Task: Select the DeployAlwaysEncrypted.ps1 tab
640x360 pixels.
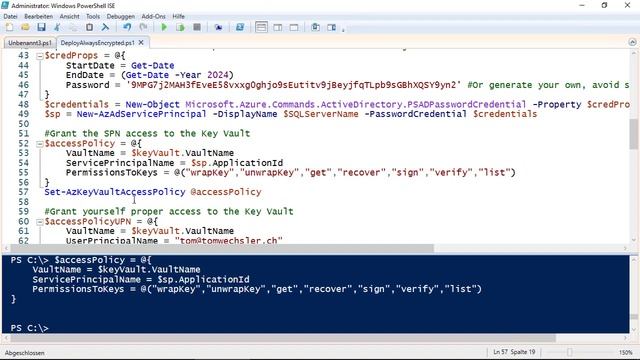Action: pyautogui.click(x=98, y=42)
